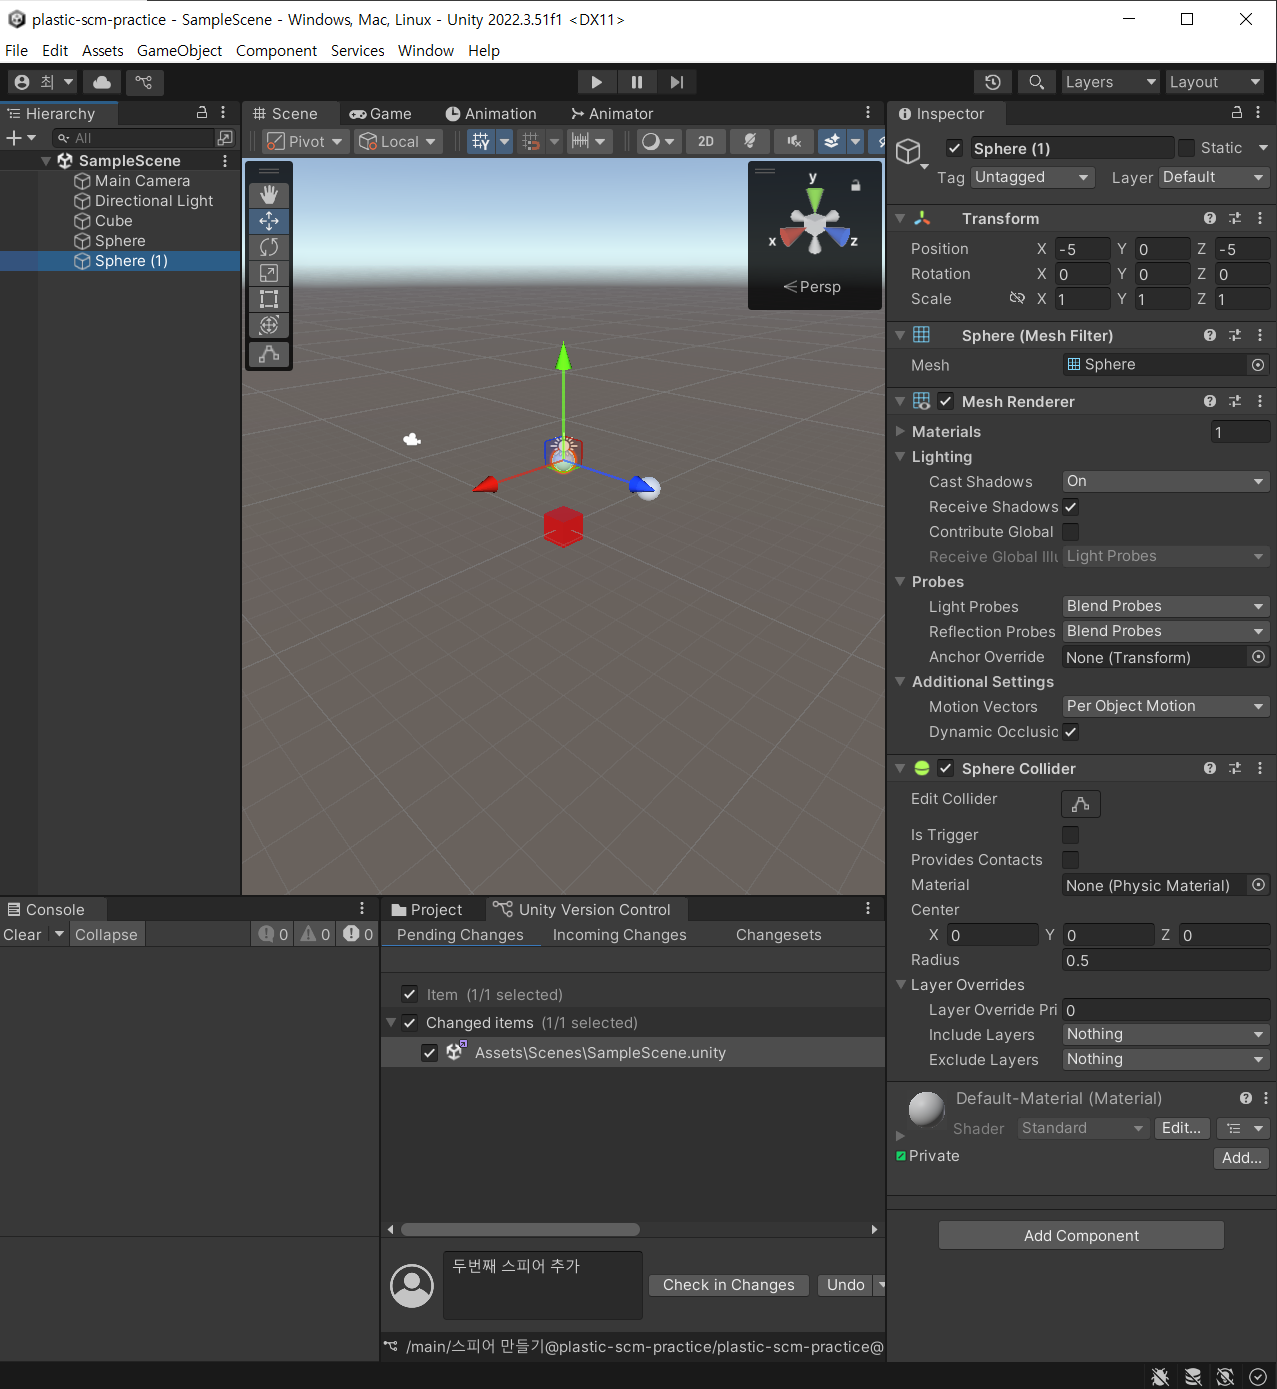This screenshot has width=1277, height=1389.
Task: Toggle the 2D view mode
Action: 706,141
